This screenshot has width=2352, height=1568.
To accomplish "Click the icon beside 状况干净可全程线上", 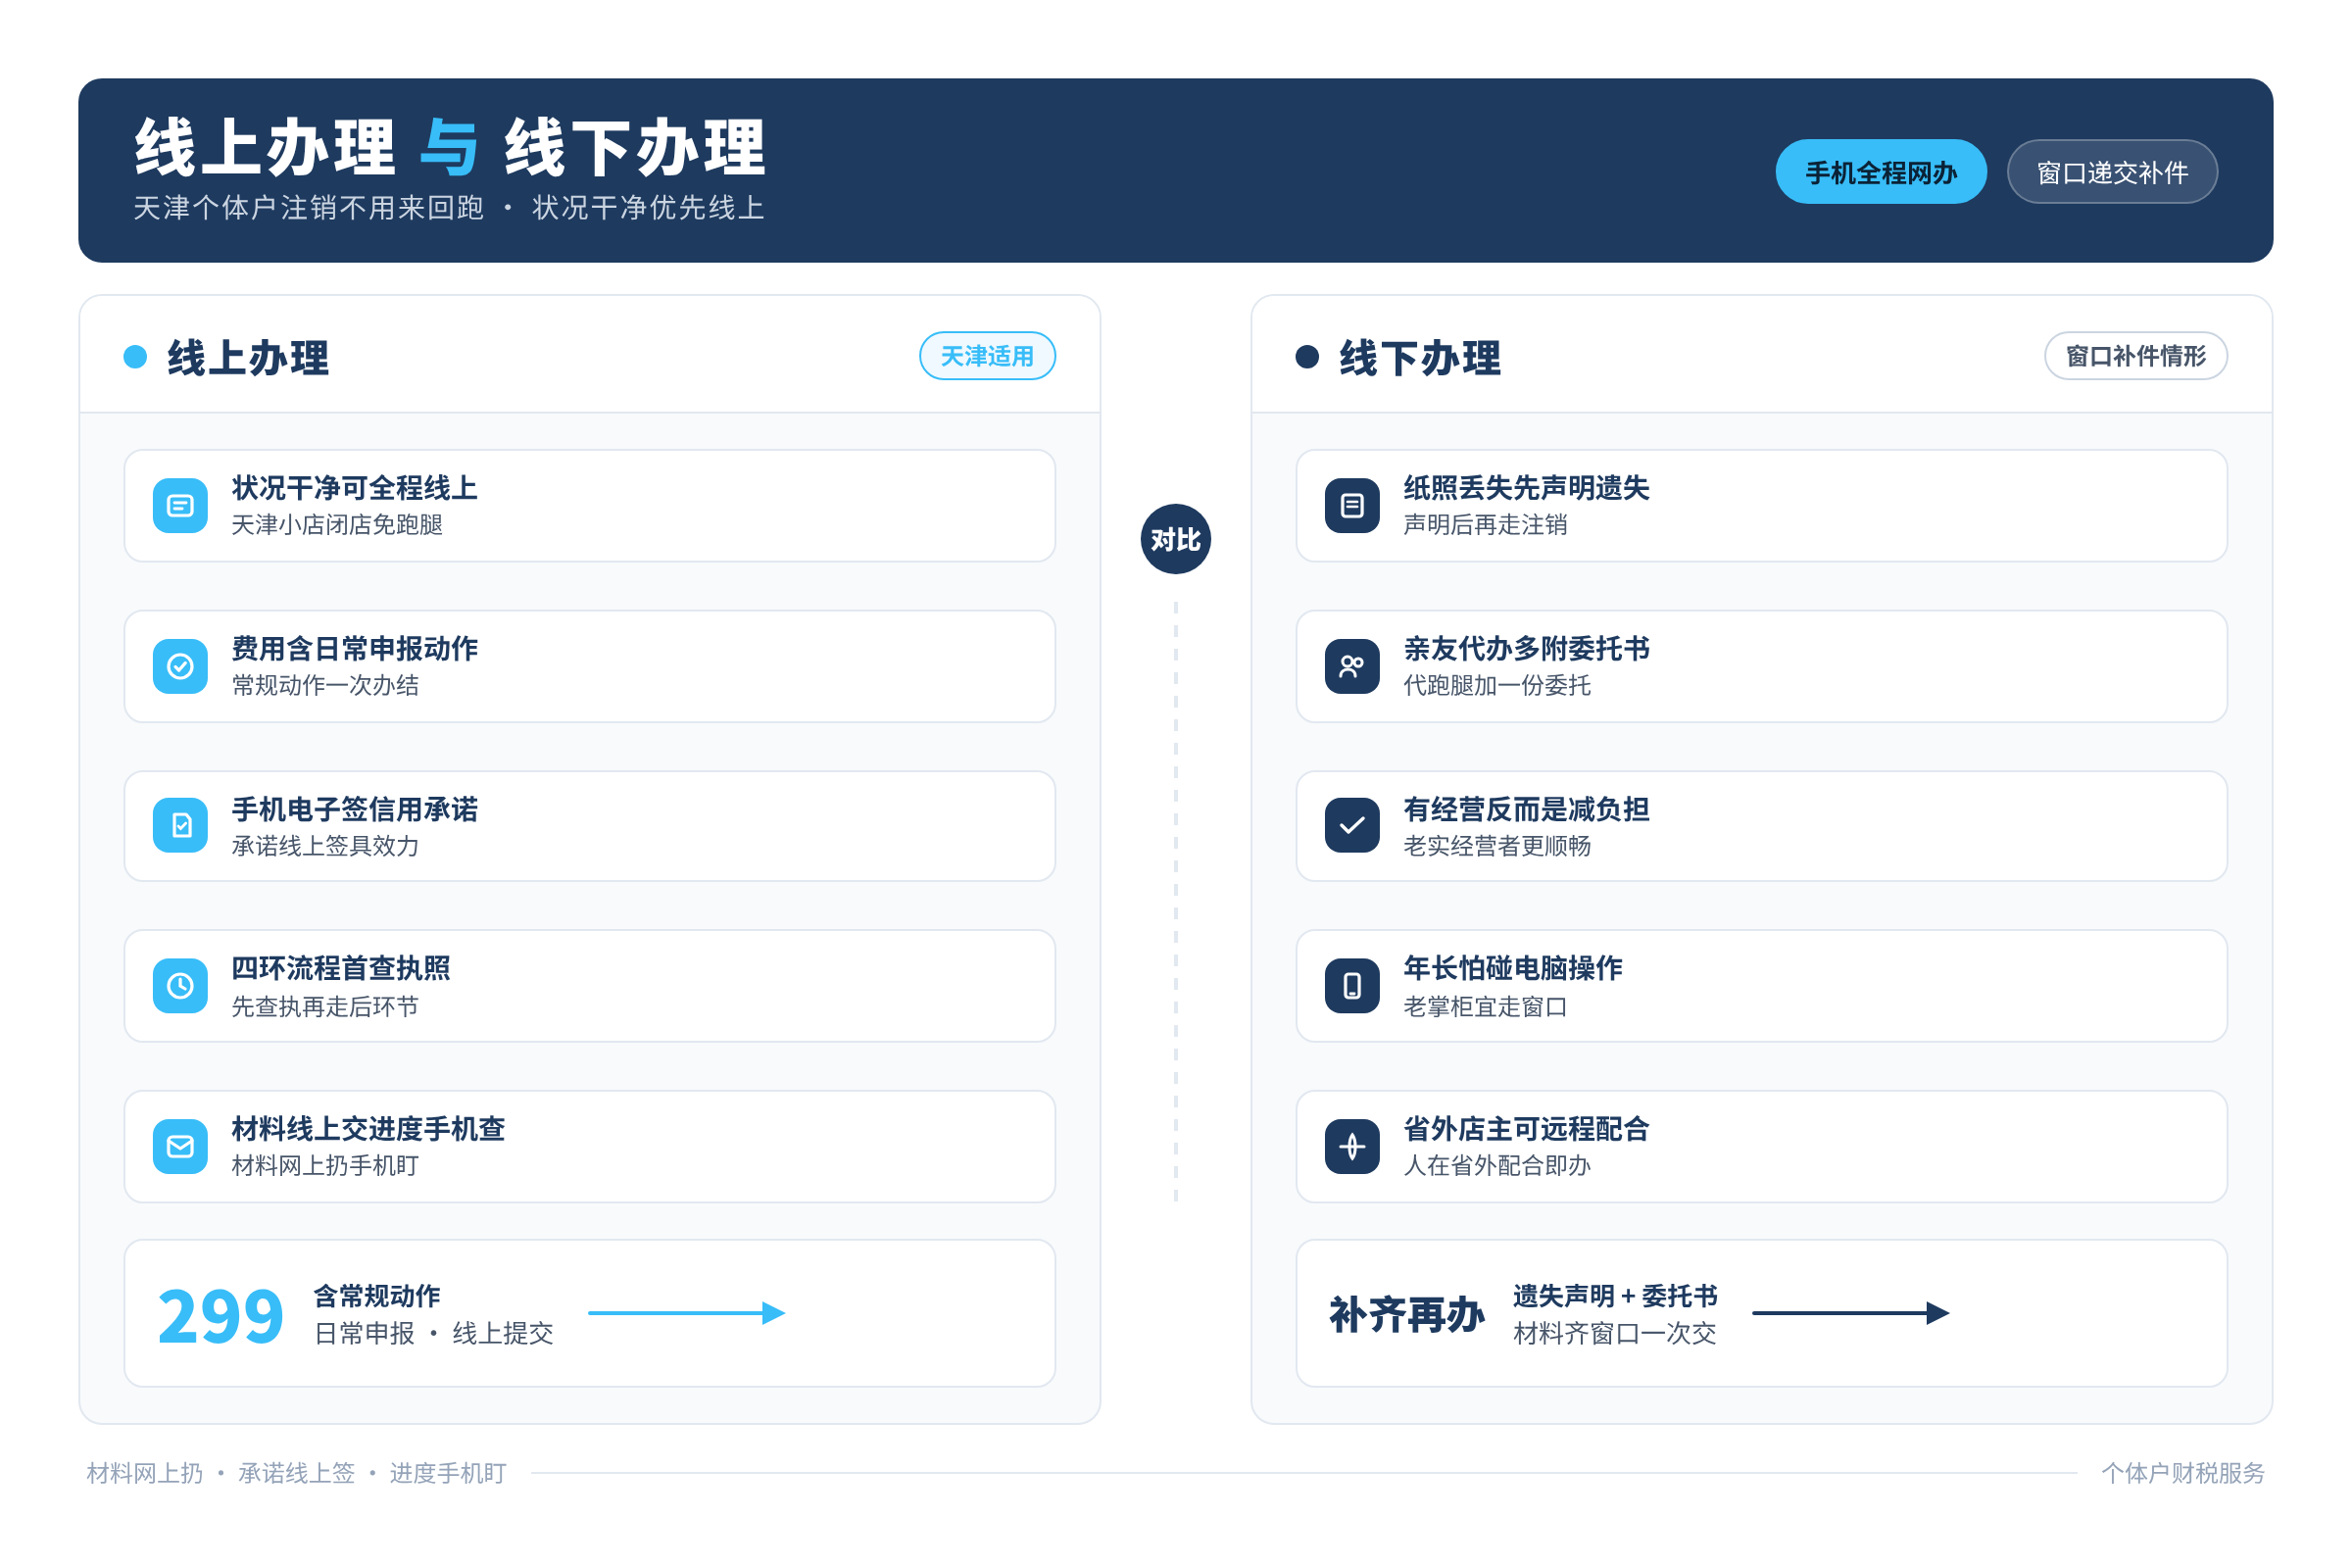I will tap(180, 506).
